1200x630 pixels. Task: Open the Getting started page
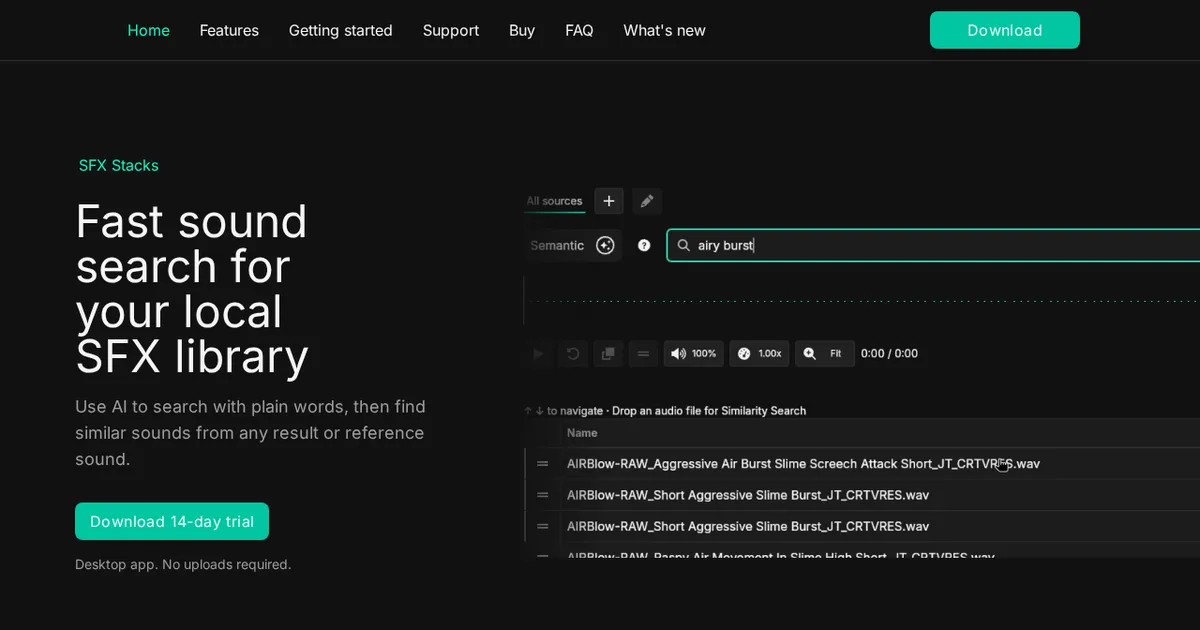coord(341,30)
